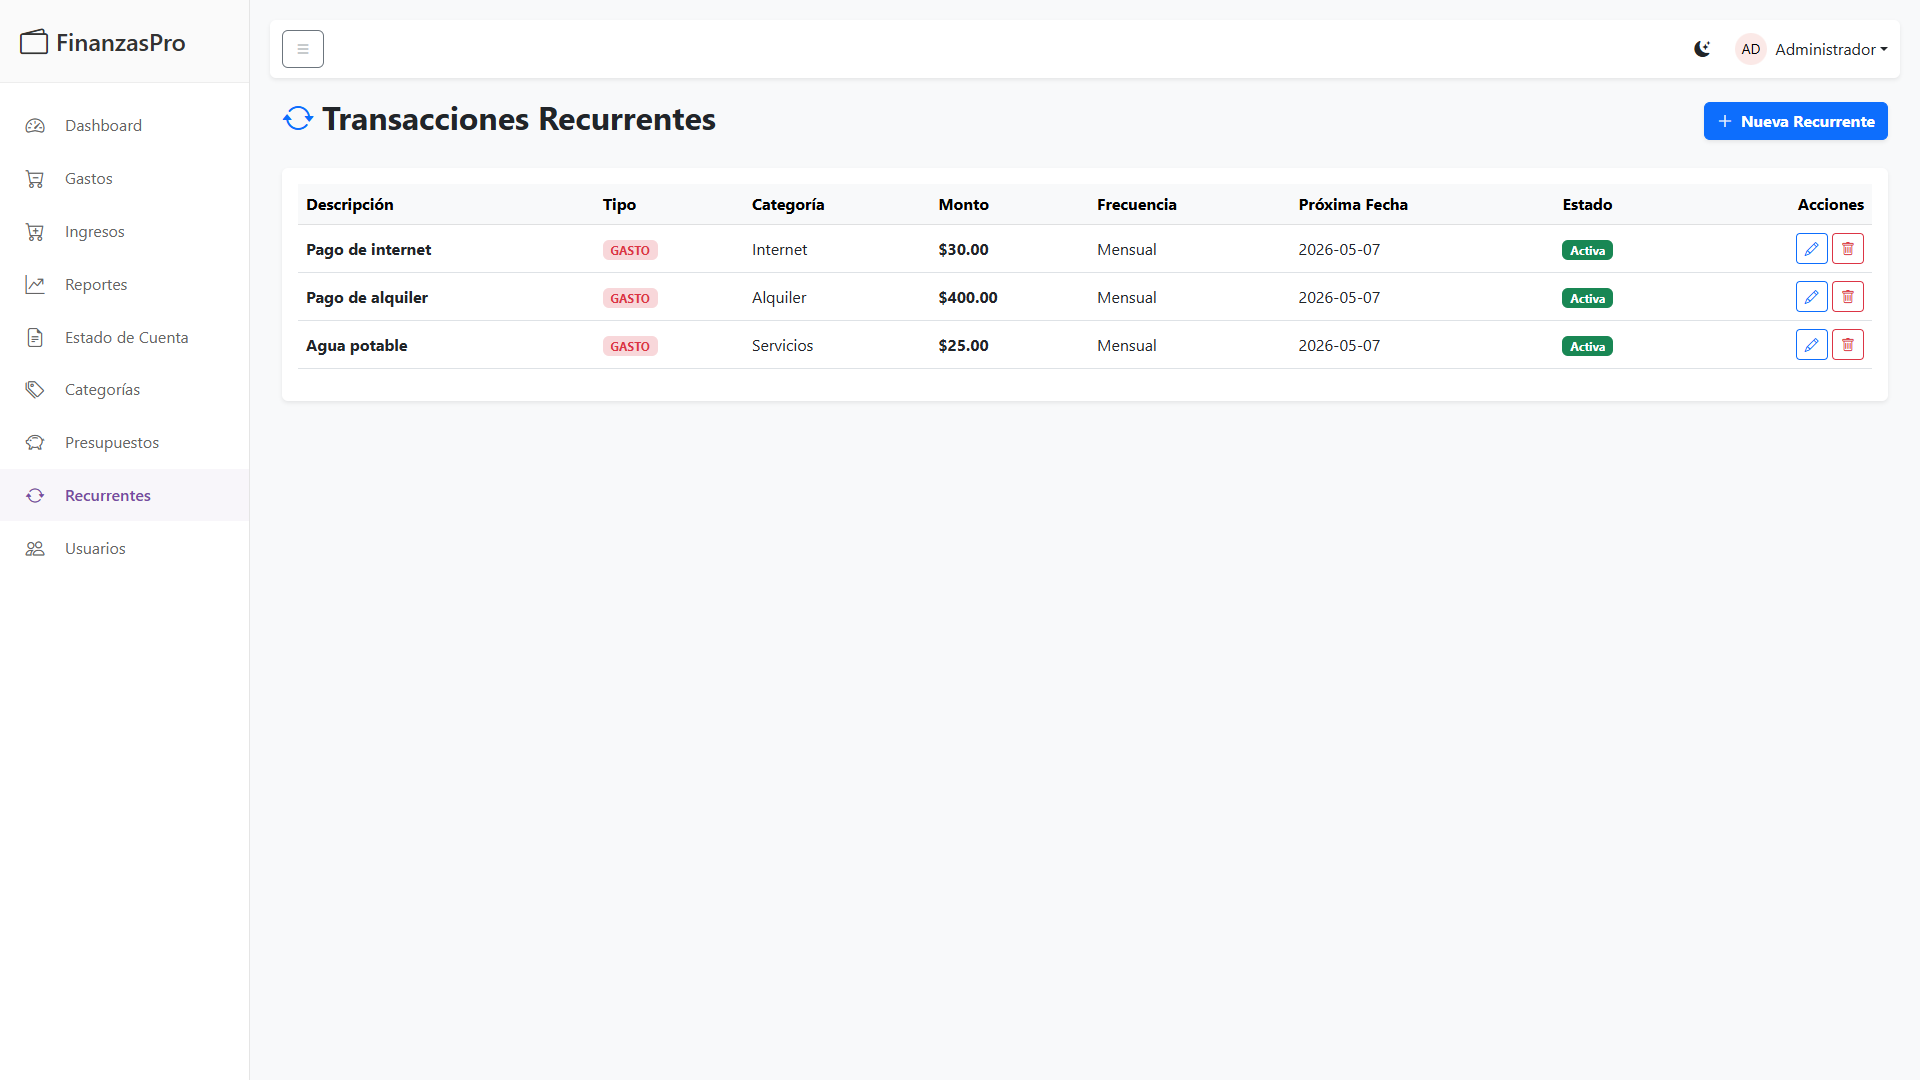
Task: Delete the Agua potable row
Action: [1847, 345]
